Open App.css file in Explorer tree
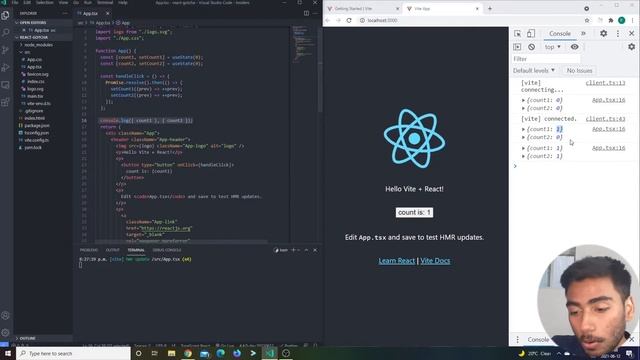640x360 pixels. (x=34, y=60)
